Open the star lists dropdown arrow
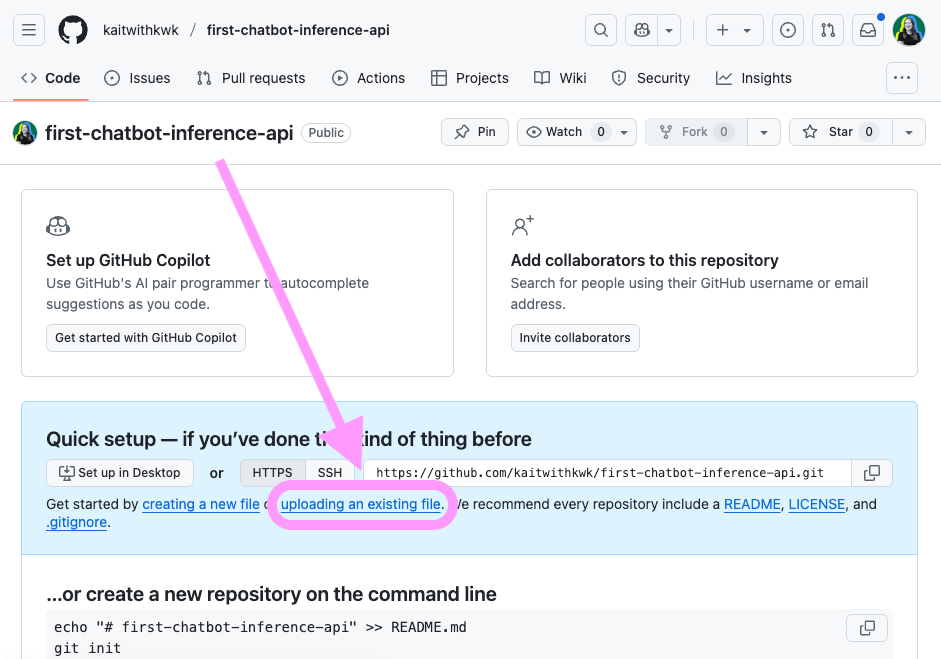Image resolution: width=941 pixels, height=659 pixels. tap(908, 132)
